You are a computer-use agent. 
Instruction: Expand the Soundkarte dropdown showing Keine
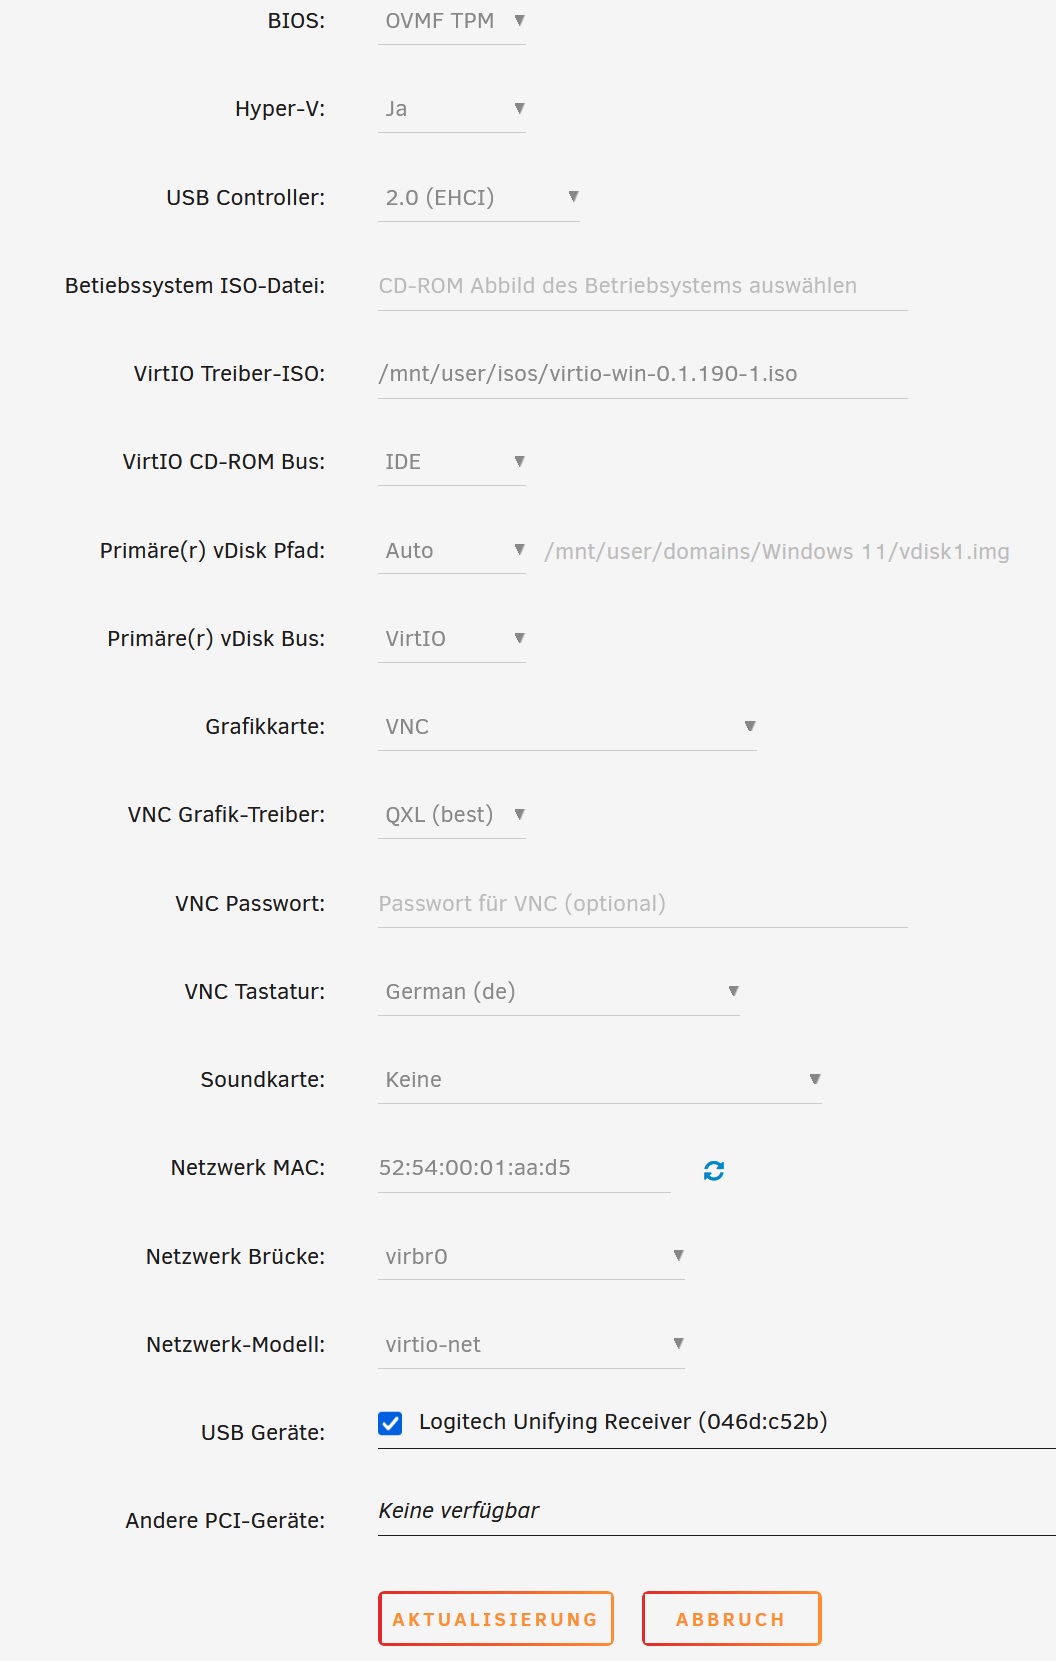600,1080
